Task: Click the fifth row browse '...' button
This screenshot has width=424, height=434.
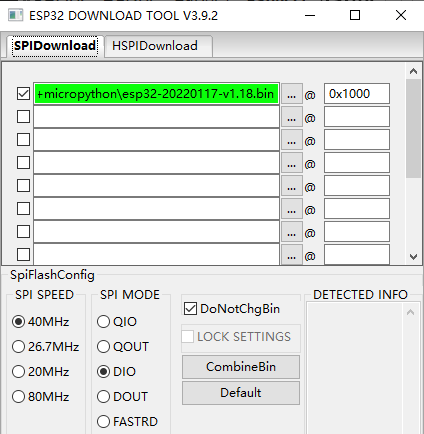Action: point(292,186)
